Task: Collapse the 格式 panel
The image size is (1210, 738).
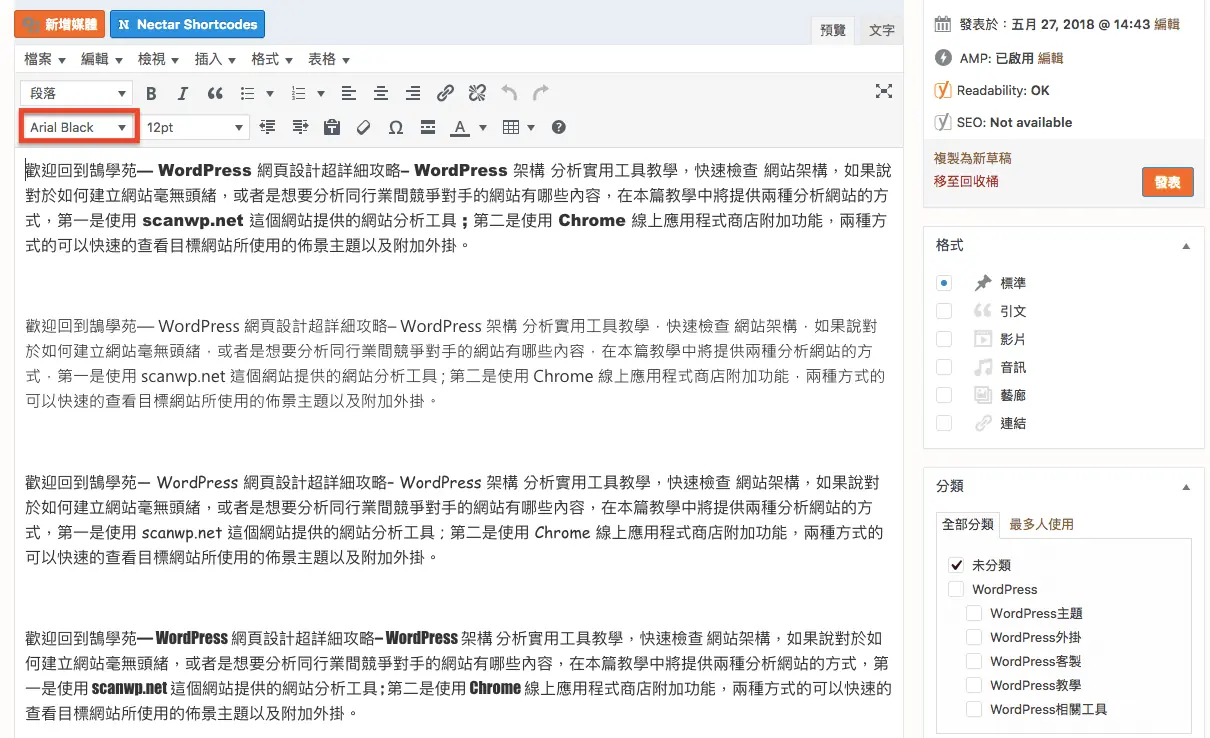Action: (1186, 245)
